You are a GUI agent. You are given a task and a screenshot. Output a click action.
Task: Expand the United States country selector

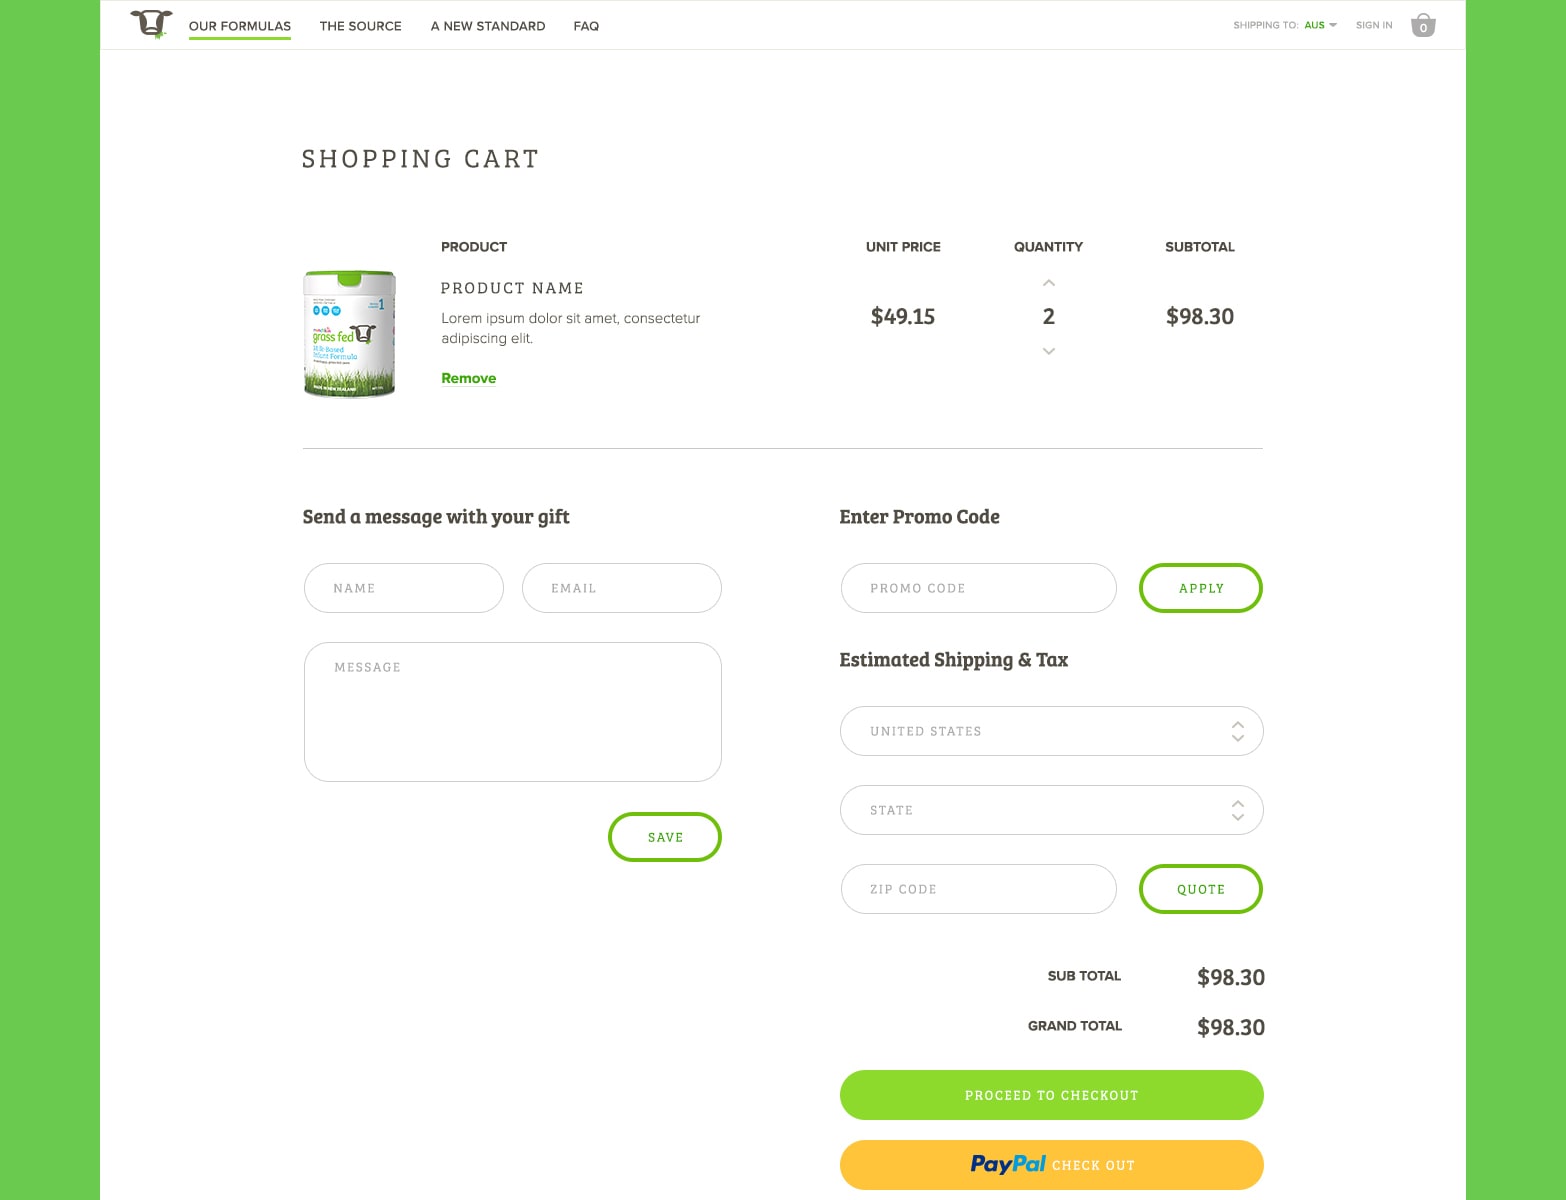1051,731
